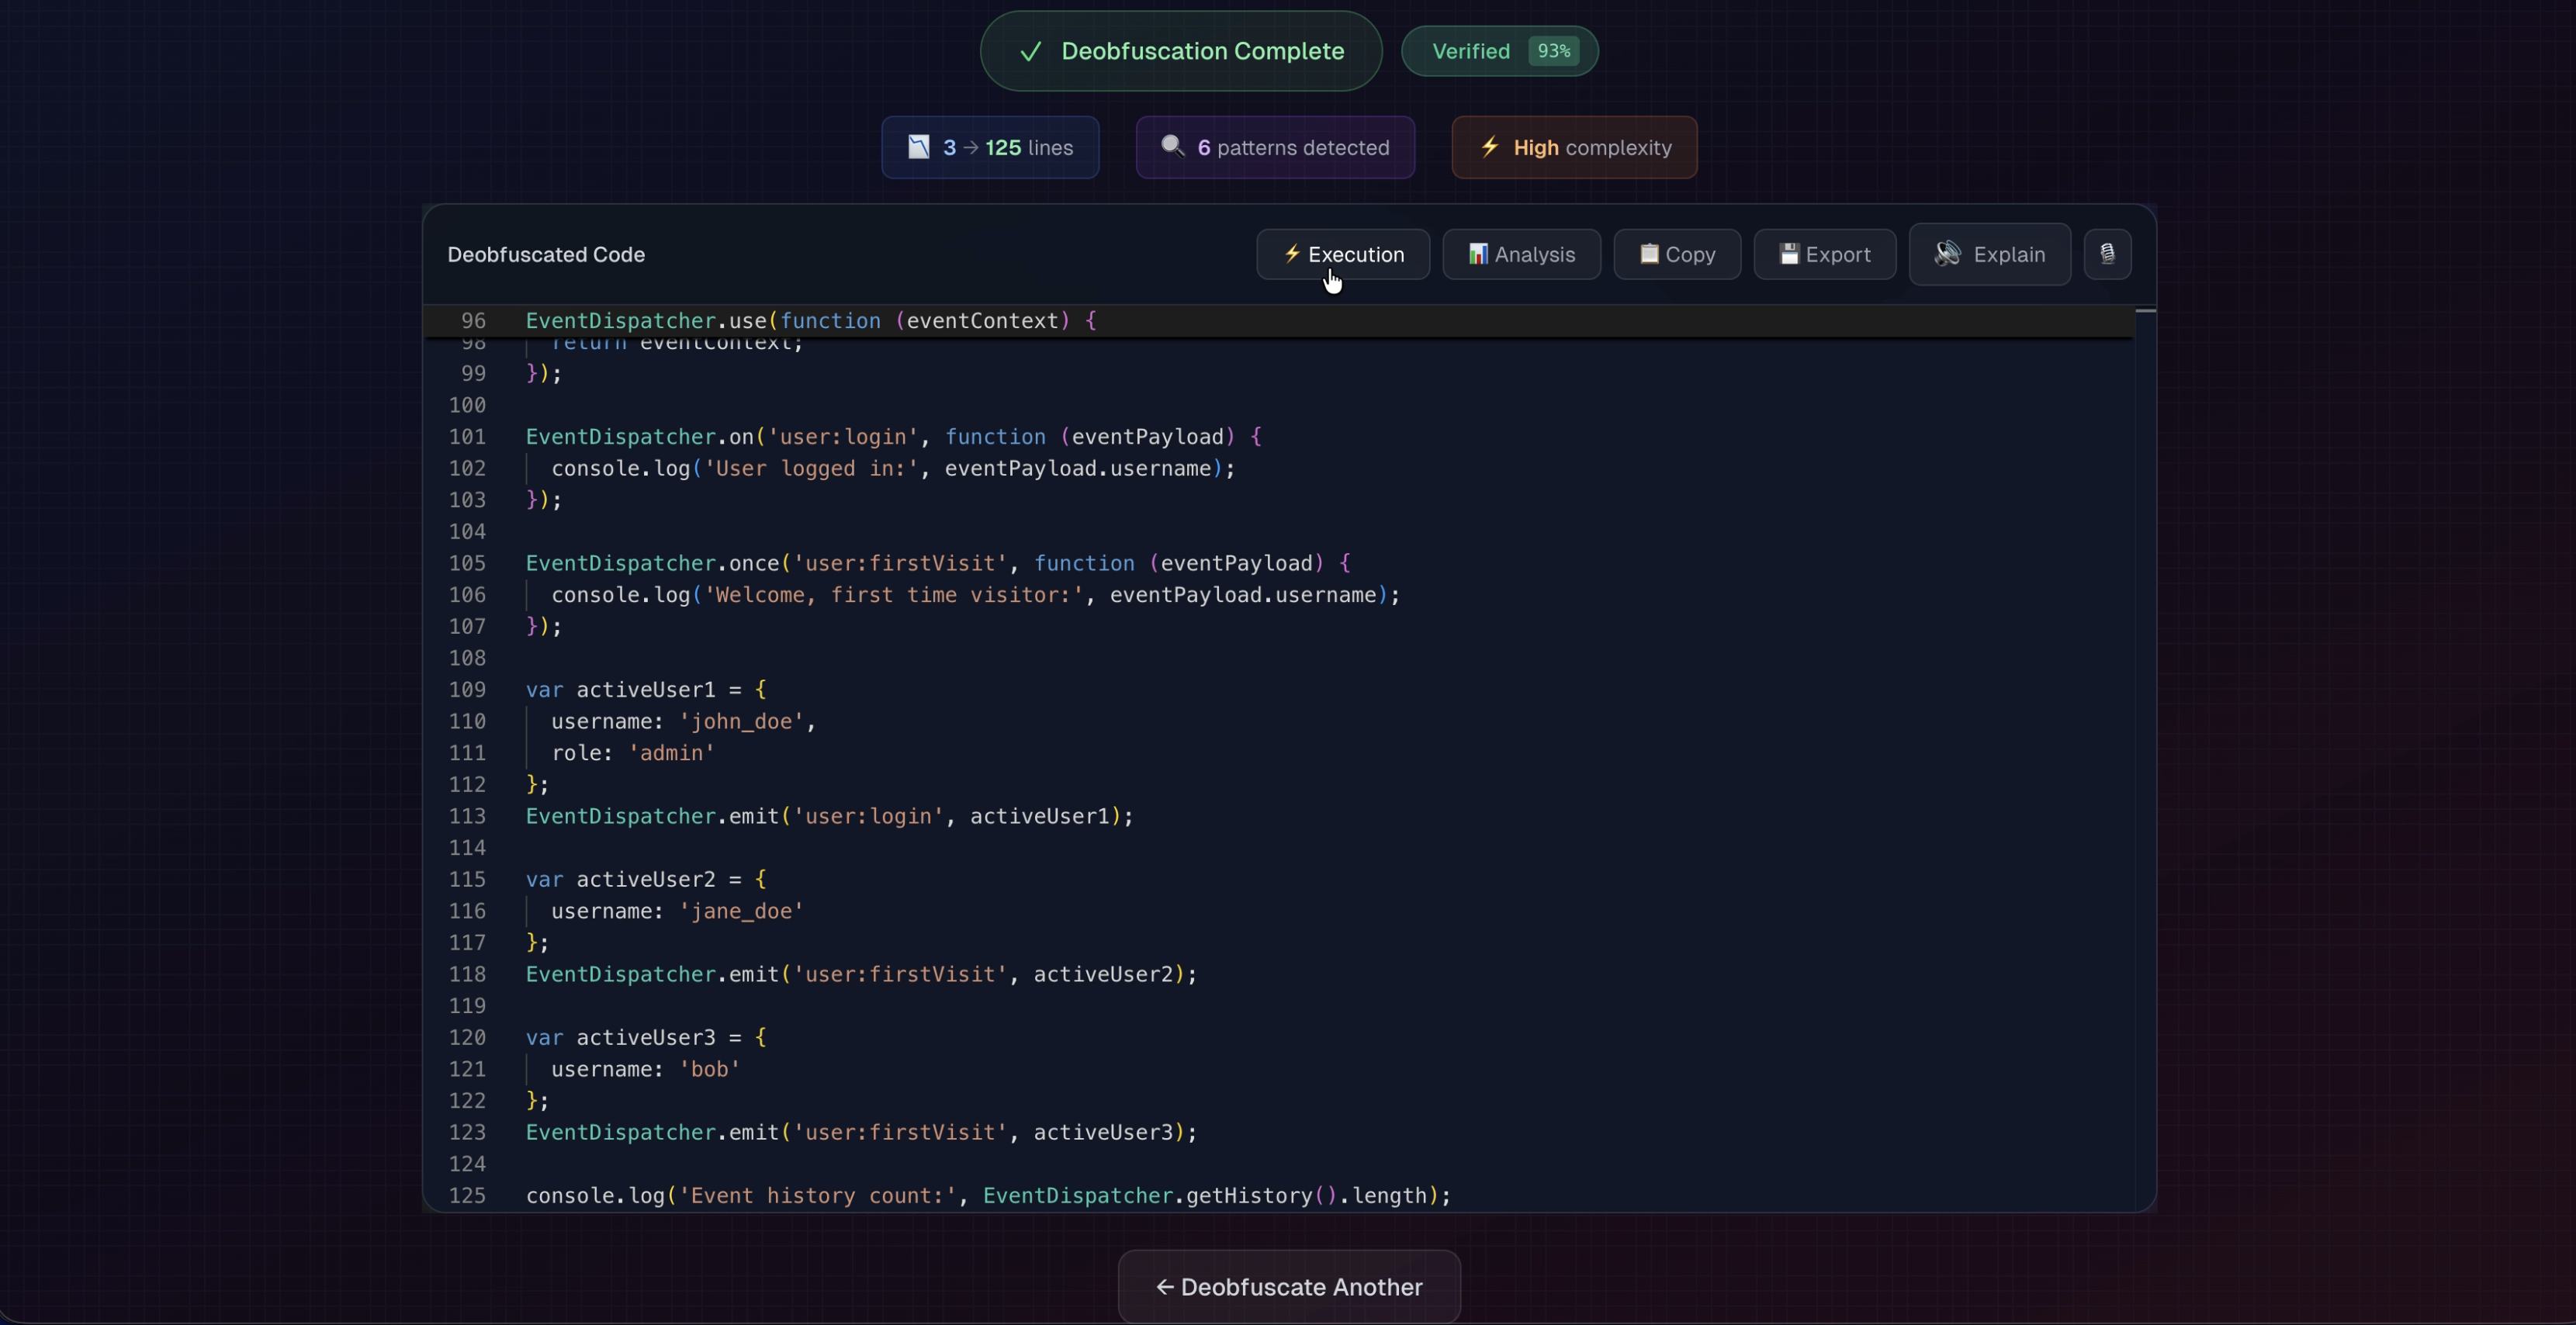Click the floppy disk Export icon

point(1789,254)
